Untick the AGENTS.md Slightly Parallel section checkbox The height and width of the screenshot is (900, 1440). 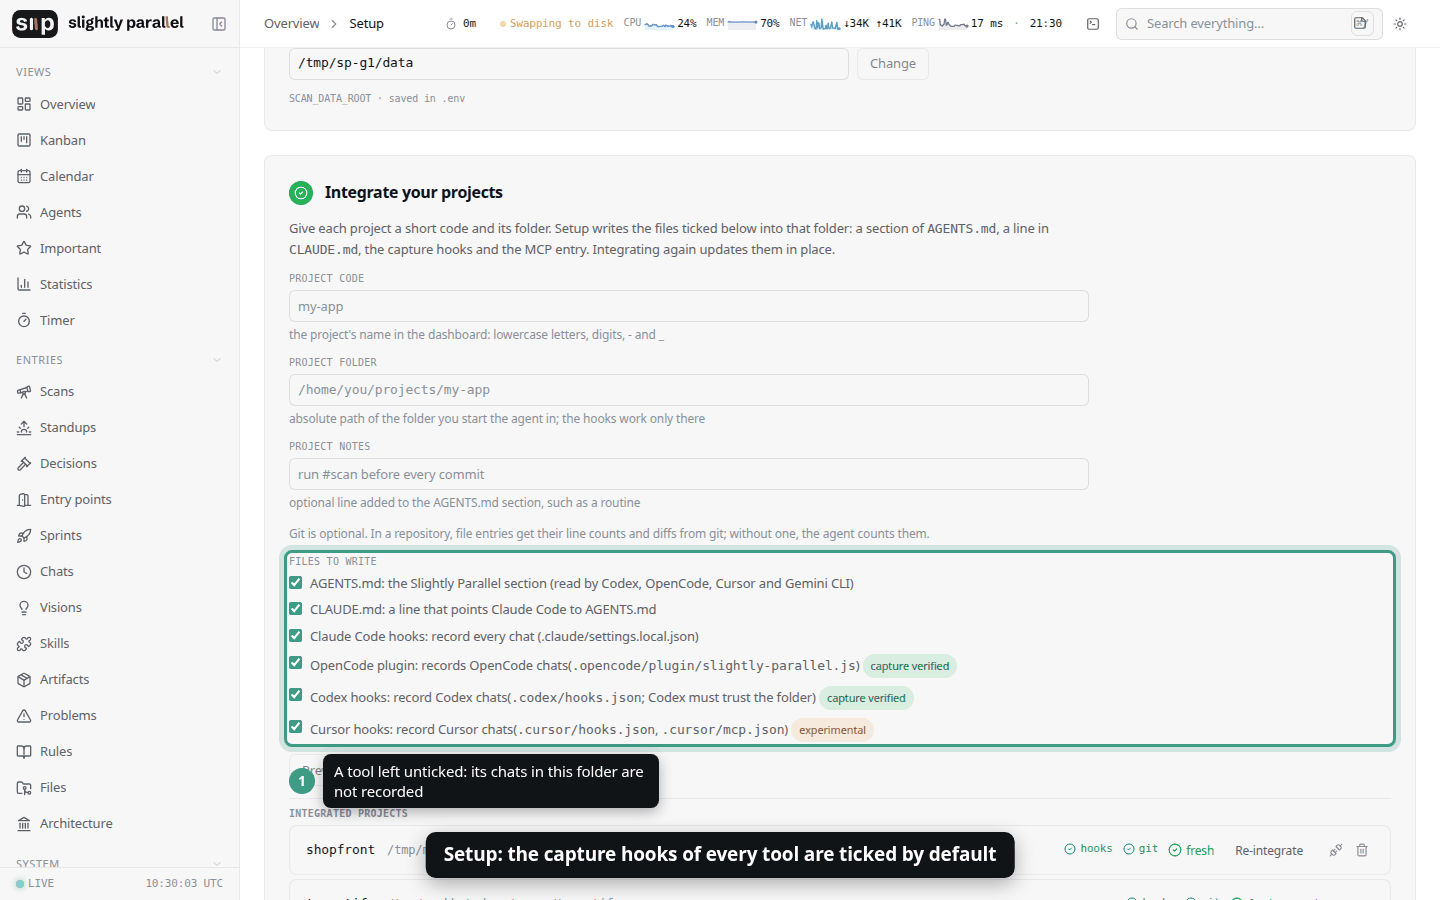(296, 583)
